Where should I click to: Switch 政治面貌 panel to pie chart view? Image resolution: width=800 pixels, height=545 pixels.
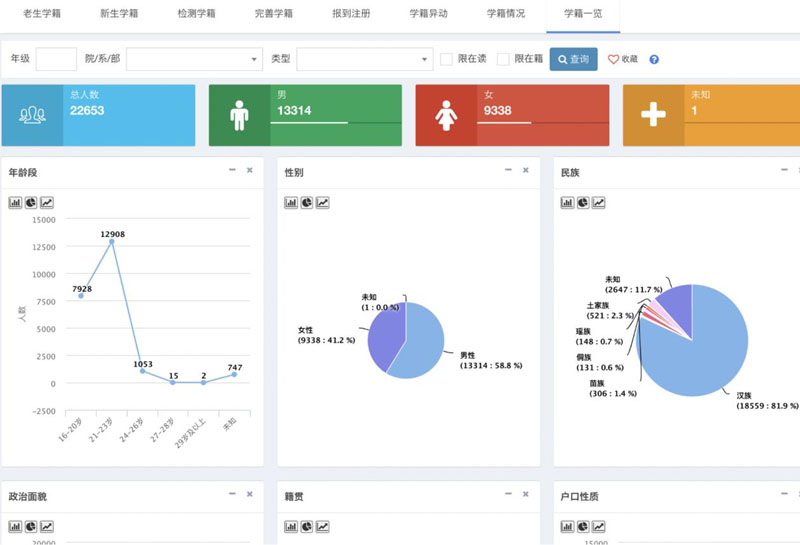click(x=31, y=526)
